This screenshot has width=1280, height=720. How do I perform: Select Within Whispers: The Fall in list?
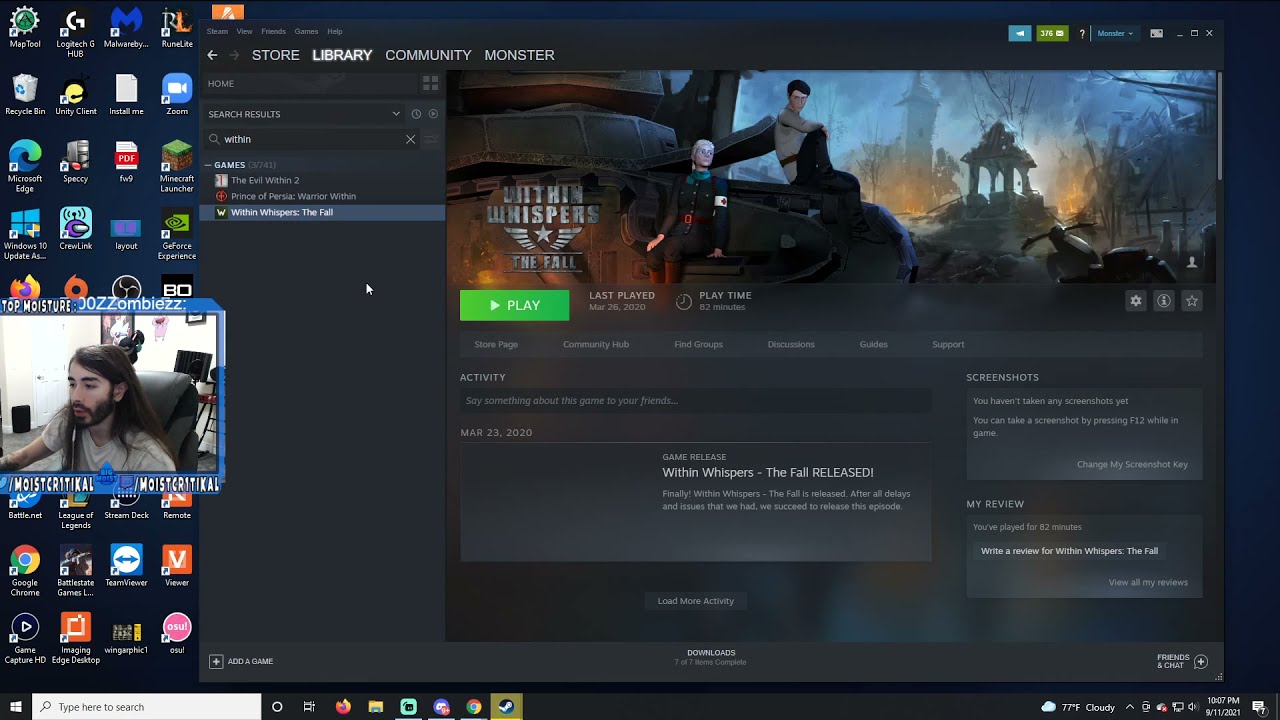pyautogui.click(x=323, y=212)
